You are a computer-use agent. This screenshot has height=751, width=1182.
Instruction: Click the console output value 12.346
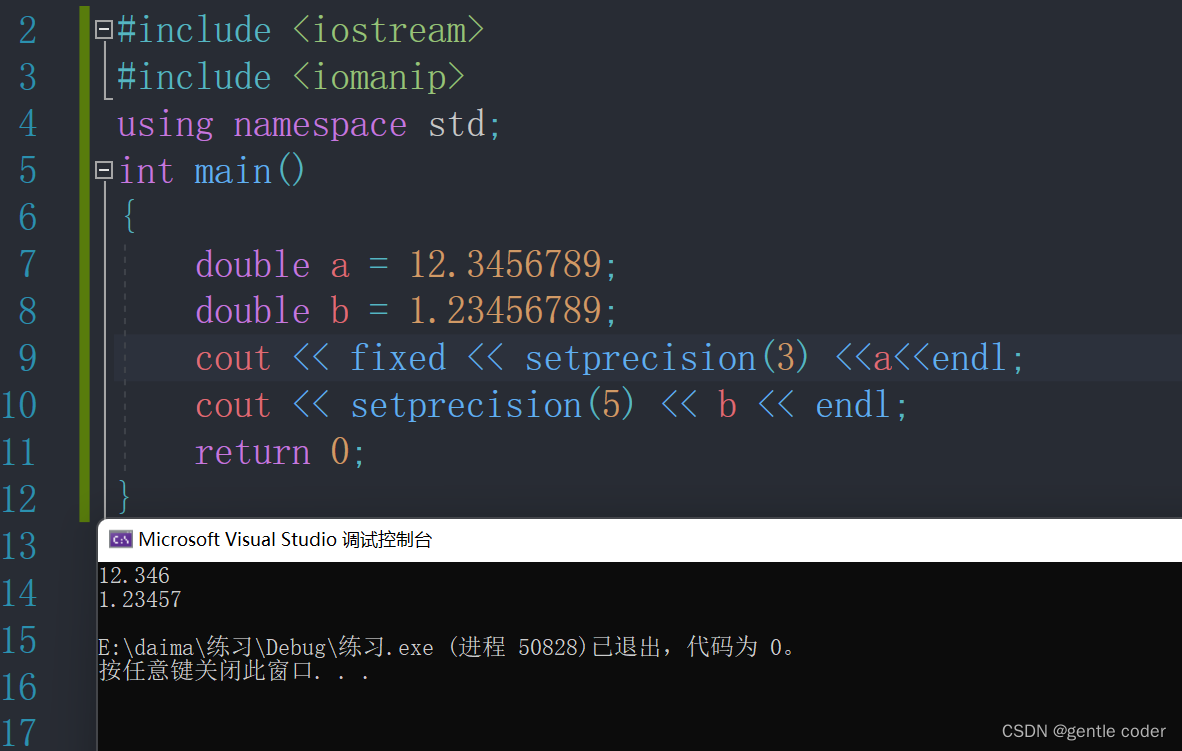click(x=134, y=575)
